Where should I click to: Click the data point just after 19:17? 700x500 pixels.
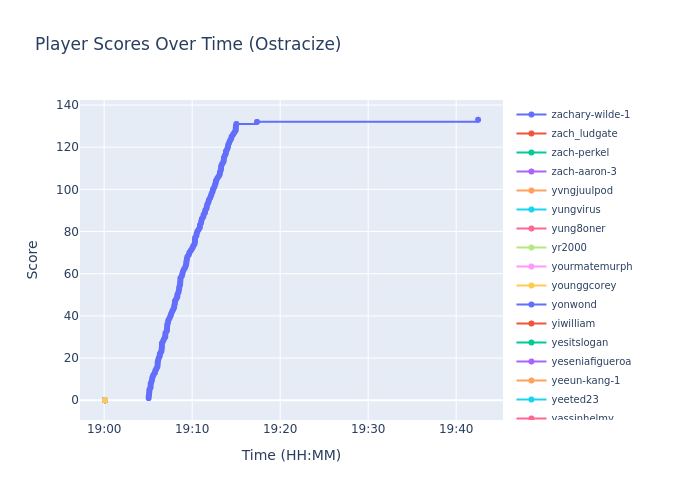click(x=256, y=122)
